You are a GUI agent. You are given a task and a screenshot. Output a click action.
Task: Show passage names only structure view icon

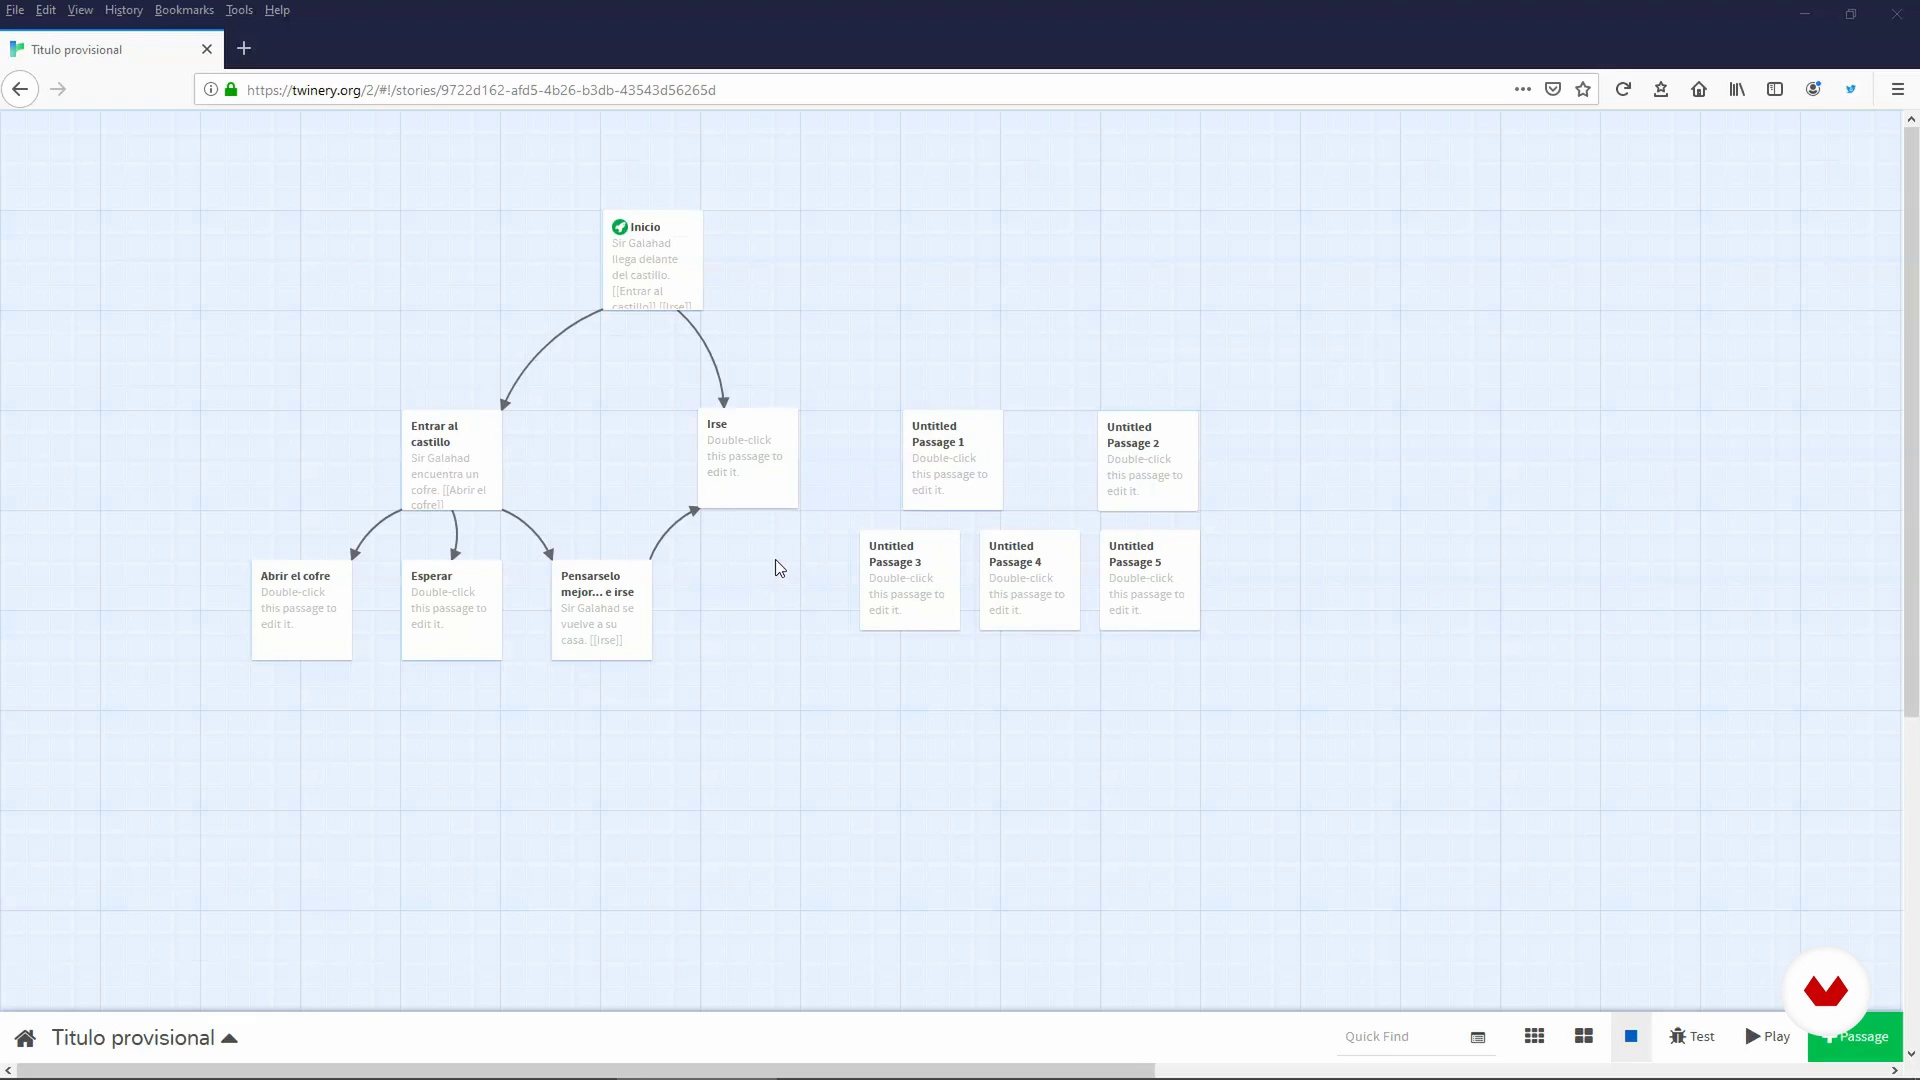click(x=1478, y=1037)
